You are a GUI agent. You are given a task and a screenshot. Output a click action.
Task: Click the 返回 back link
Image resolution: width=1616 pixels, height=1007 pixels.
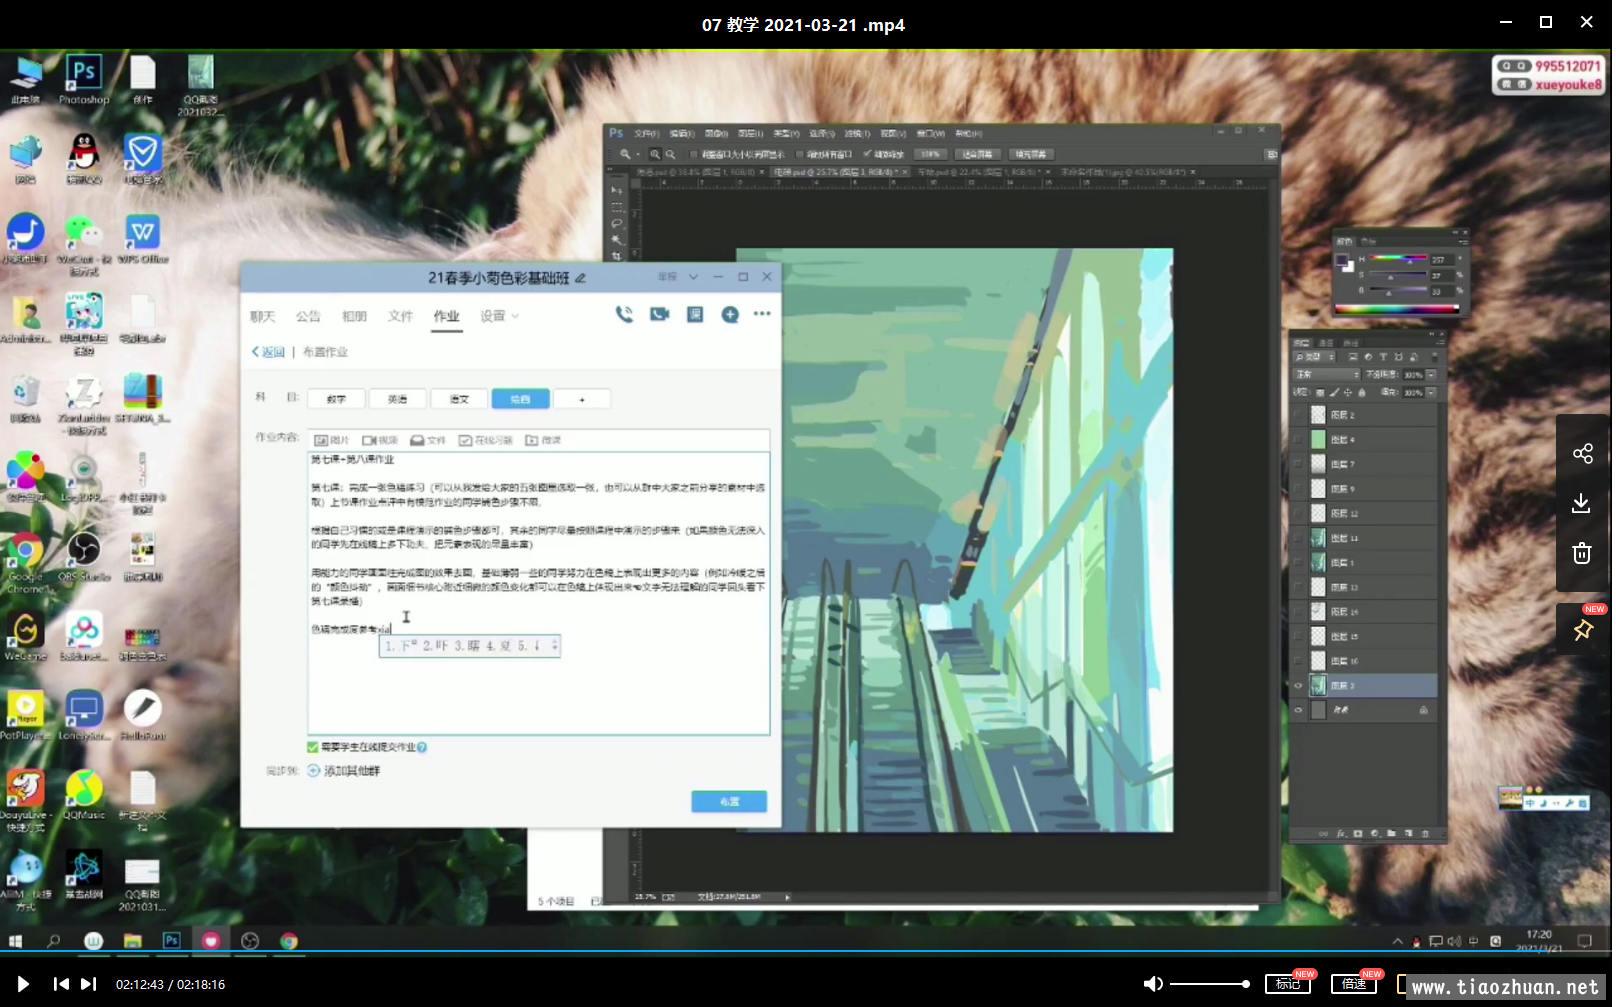pos(269,352)
